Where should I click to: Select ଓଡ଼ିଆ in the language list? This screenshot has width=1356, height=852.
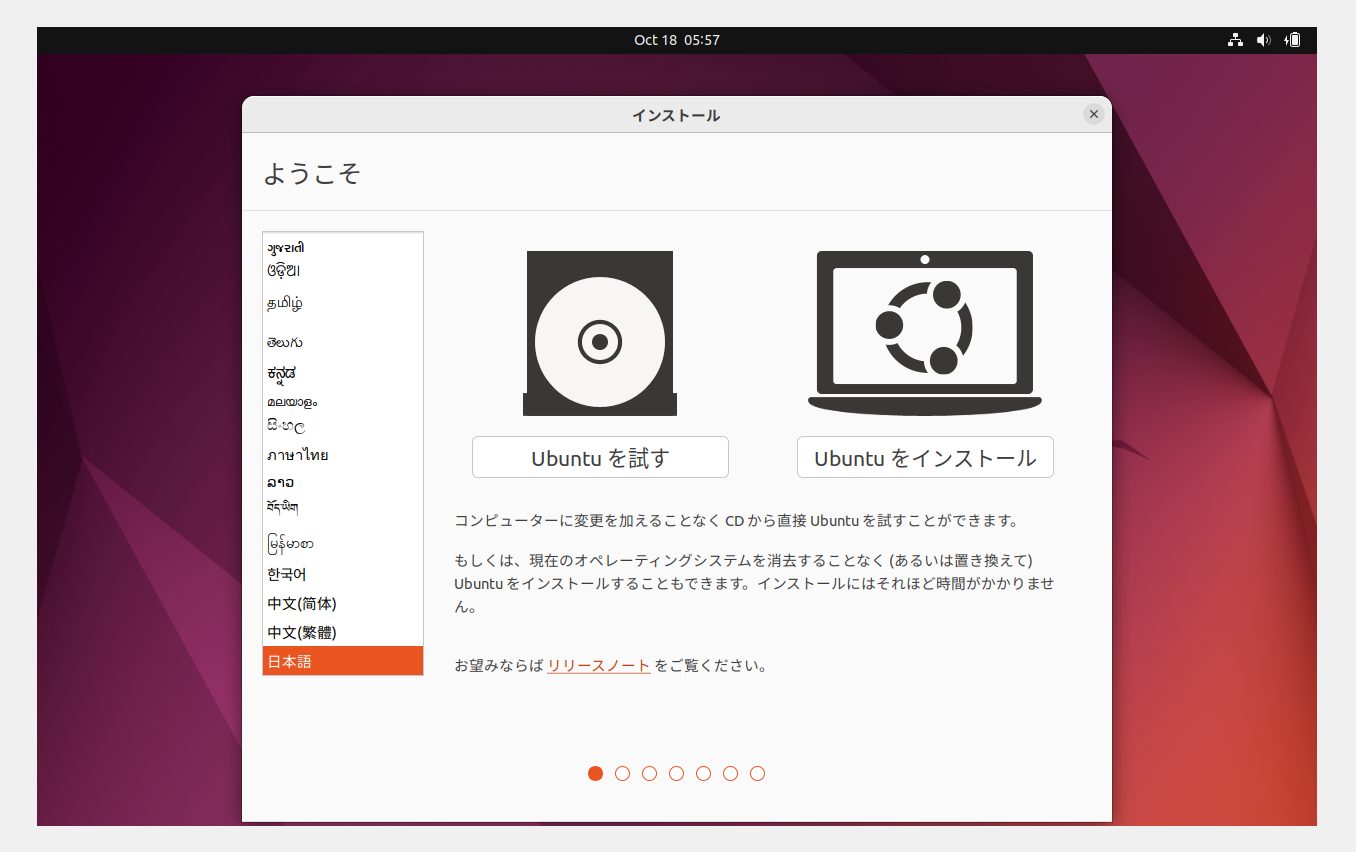[343, 270]
